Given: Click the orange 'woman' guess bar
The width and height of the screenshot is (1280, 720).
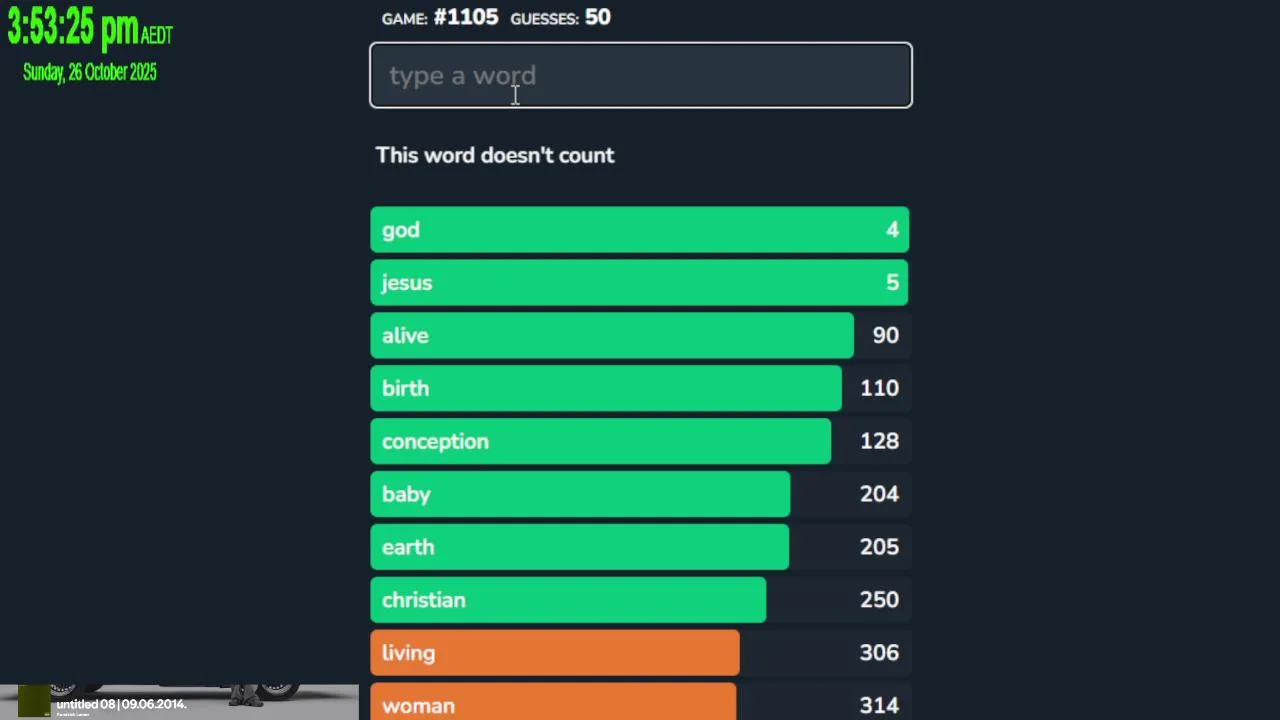Looking at the screenshot, I should tap(553, 703).
